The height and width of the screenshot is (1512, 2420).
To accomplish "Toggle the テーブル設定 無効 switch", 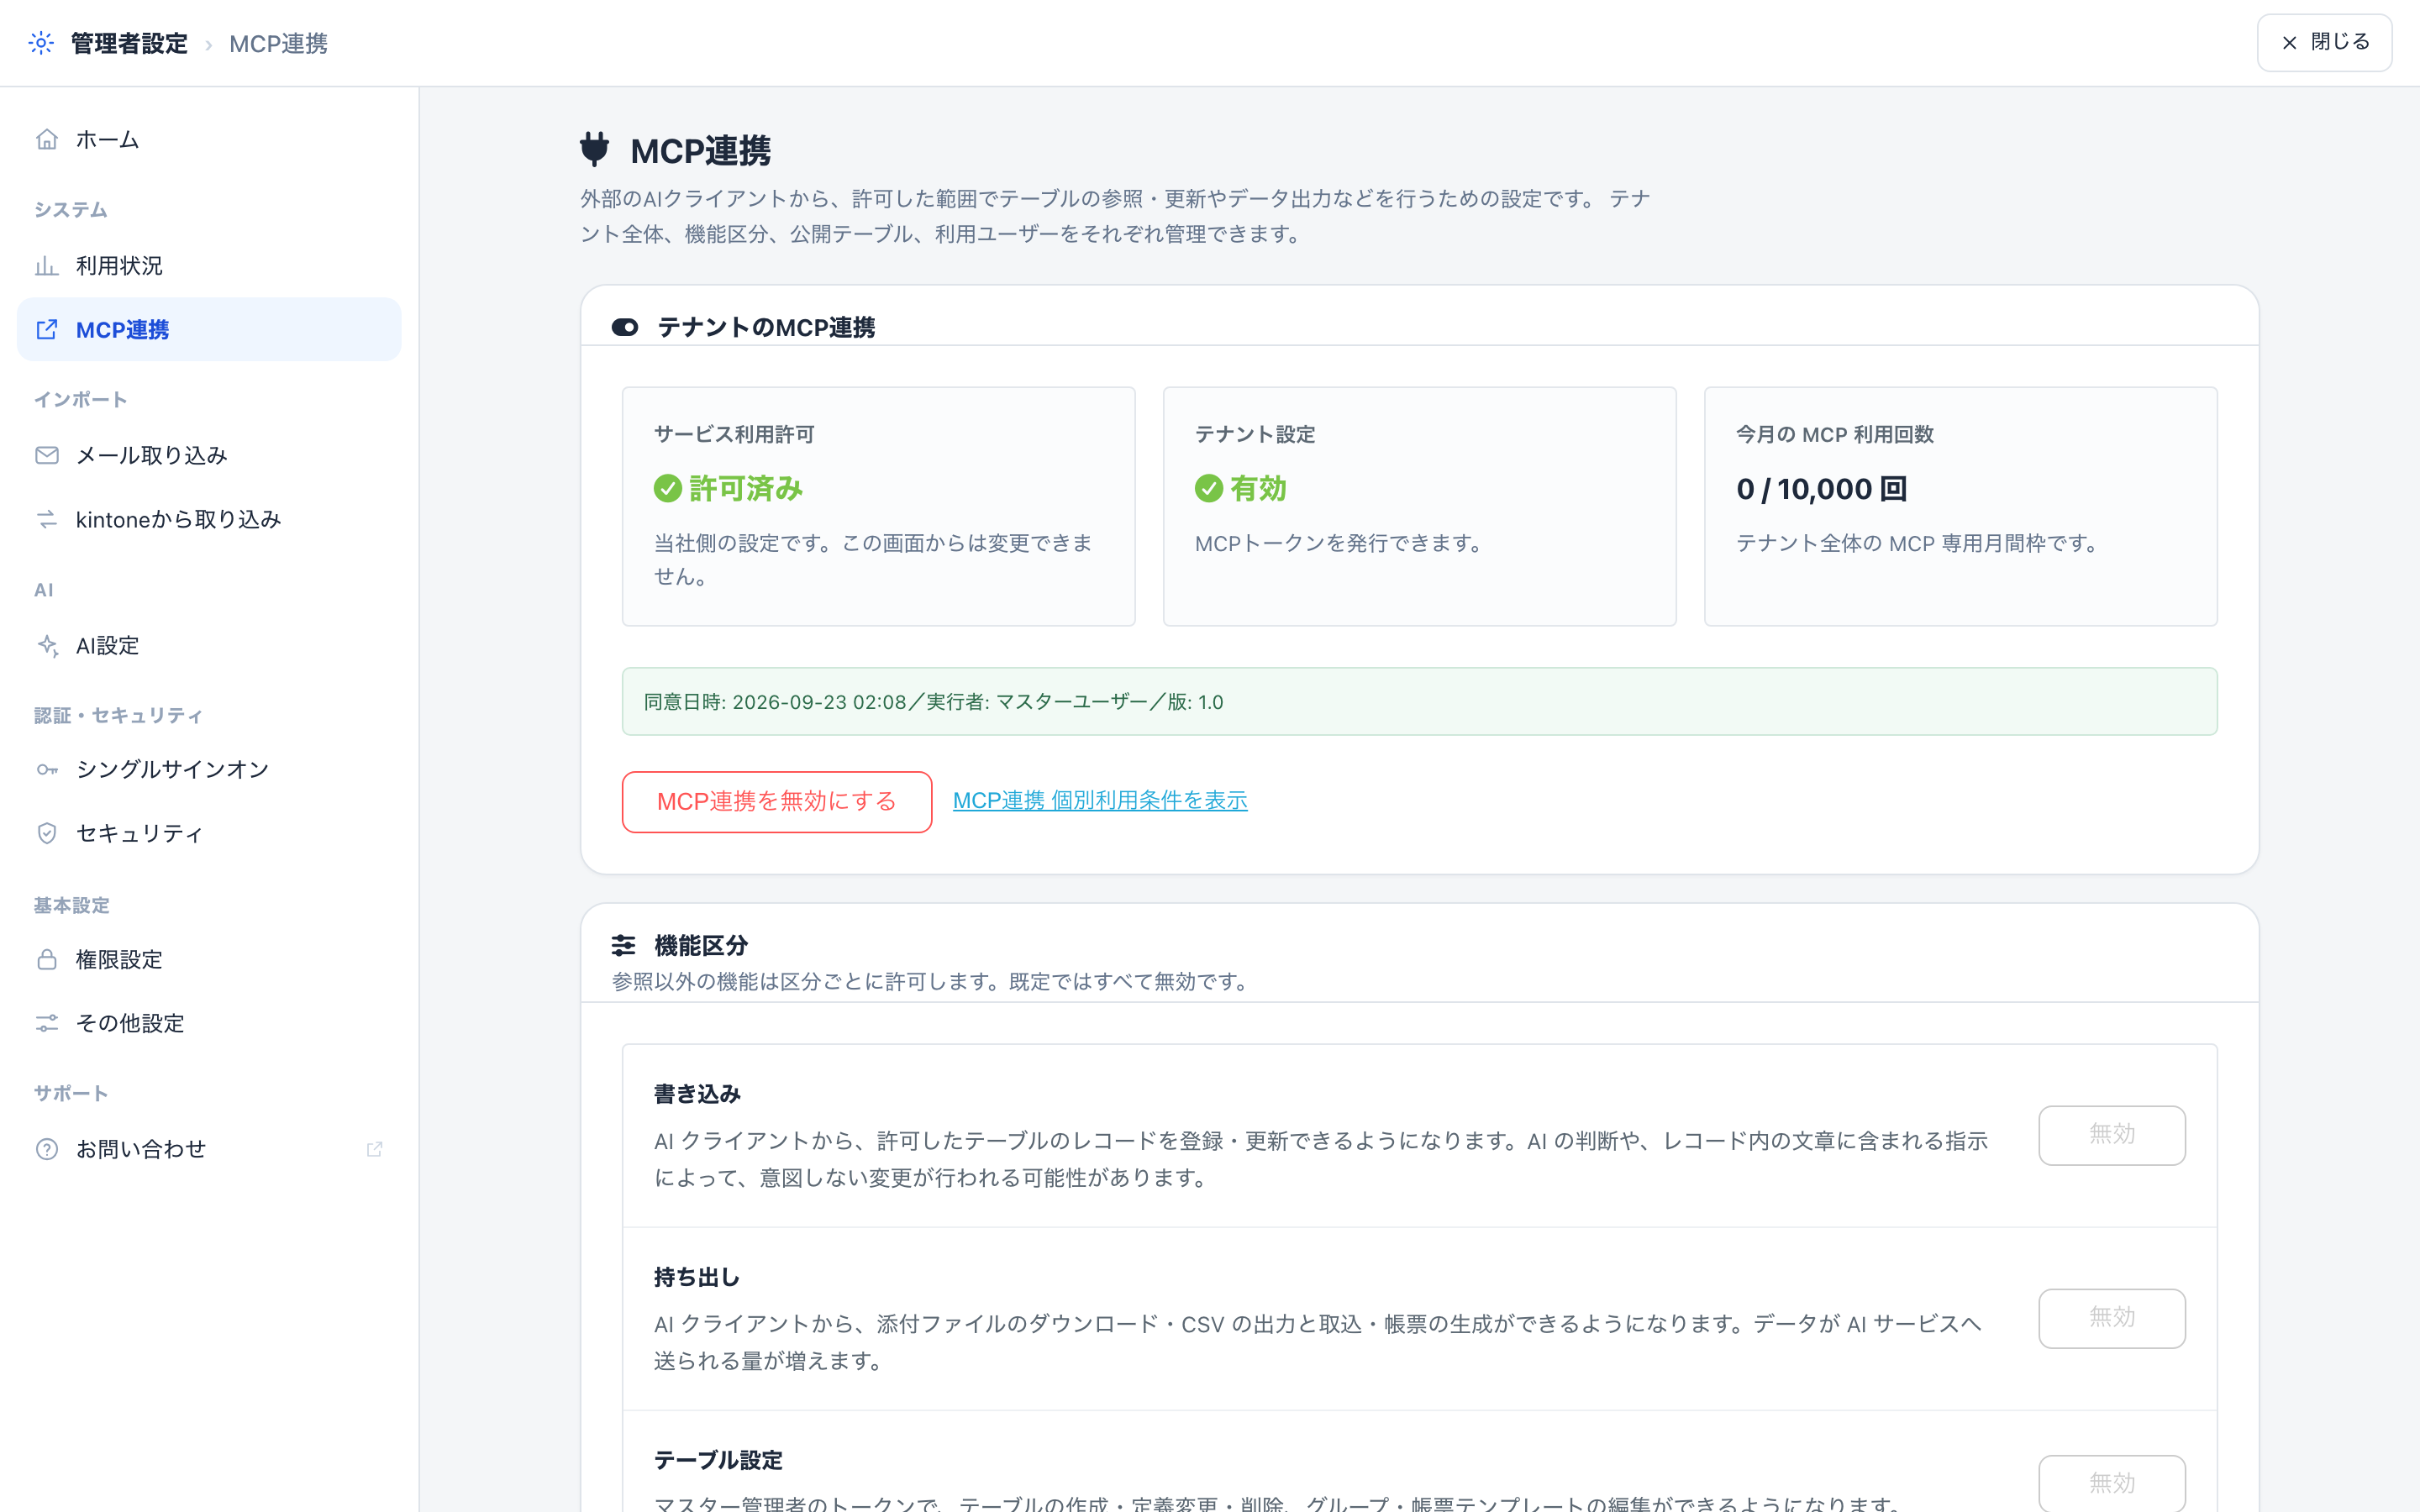I will click(2112, 1483).
